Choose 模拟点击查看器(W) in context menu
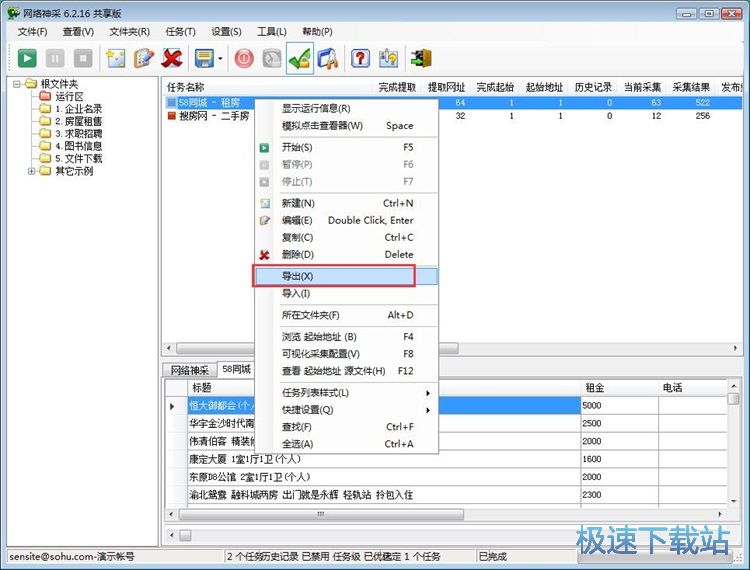Viewport: 750px width, 570px height. point(347,126)
